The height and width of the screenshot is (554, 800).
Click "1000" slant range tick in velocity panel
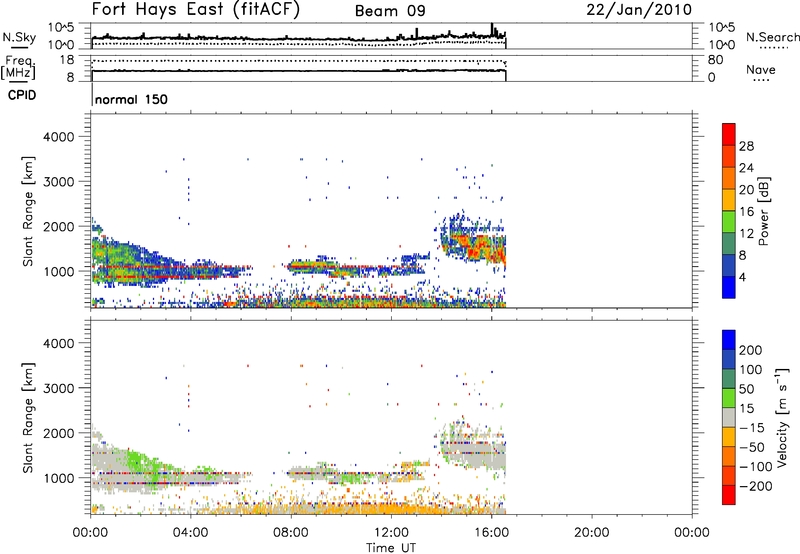(59, 478)
